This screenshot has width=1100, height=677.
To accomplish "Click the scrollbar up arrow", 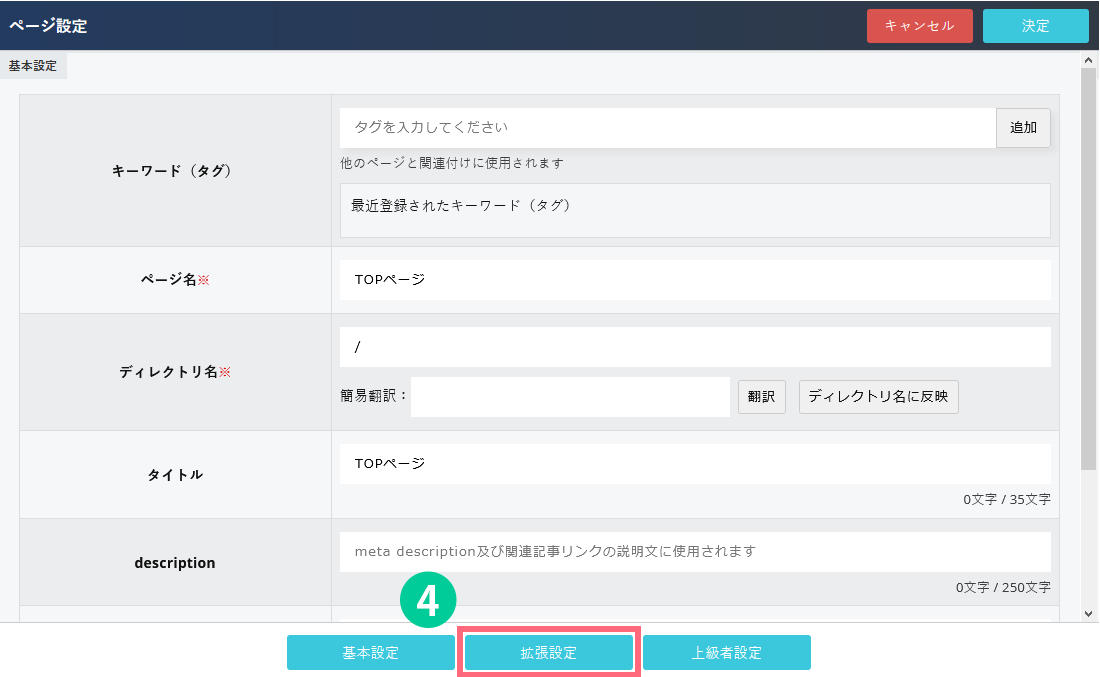I will (x=1089, y=61).
